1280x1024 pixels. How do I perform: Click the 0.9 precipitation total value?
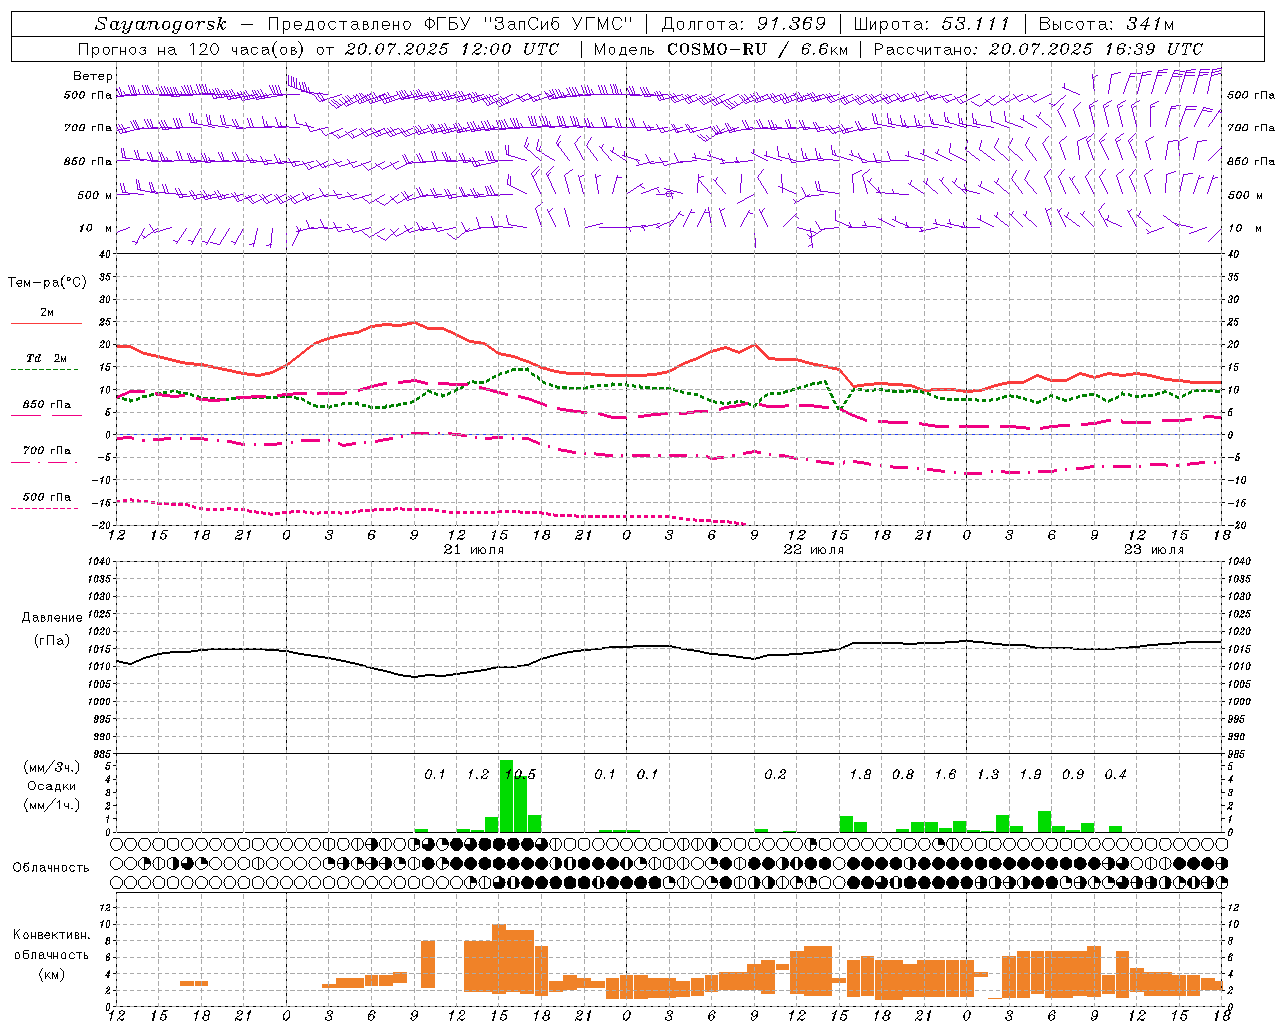coord(1073,775)
